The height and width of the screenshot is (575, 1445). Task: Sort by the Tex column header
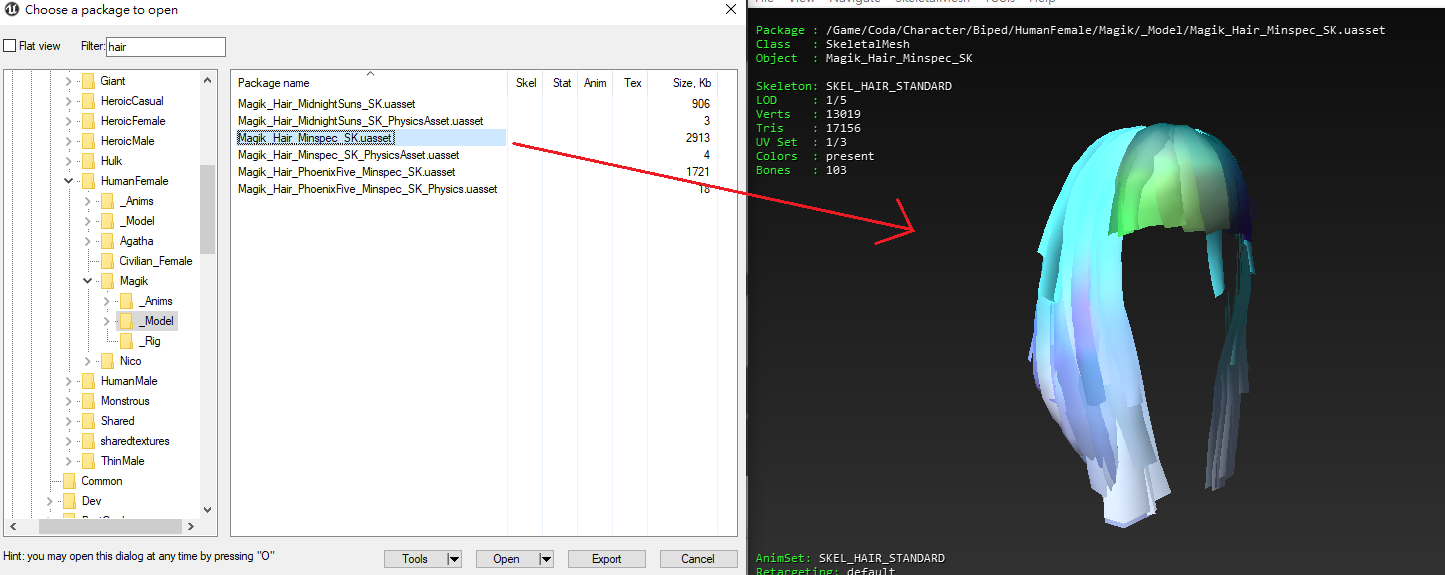point(633,83)
